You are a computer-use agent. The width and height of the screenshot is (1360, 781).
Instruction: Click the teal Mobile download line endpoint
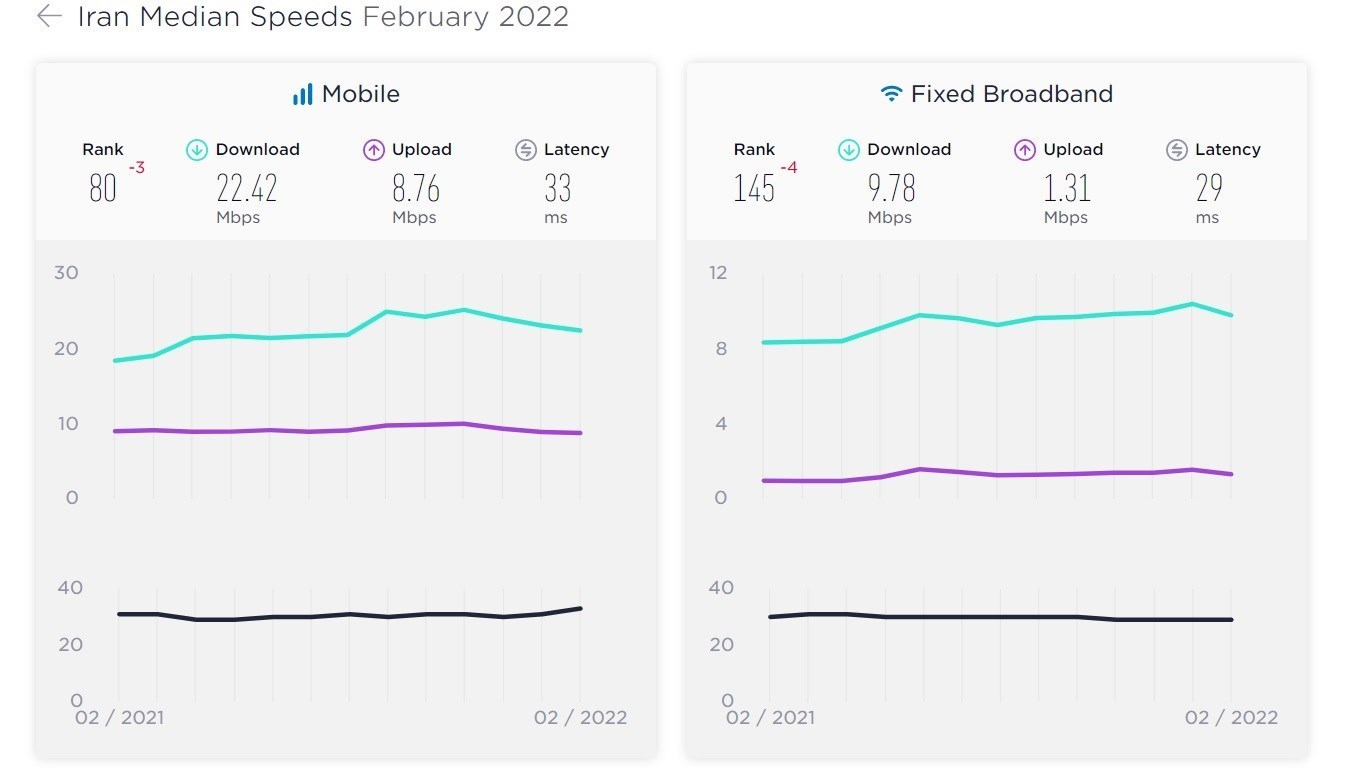[x=580, y=330]
